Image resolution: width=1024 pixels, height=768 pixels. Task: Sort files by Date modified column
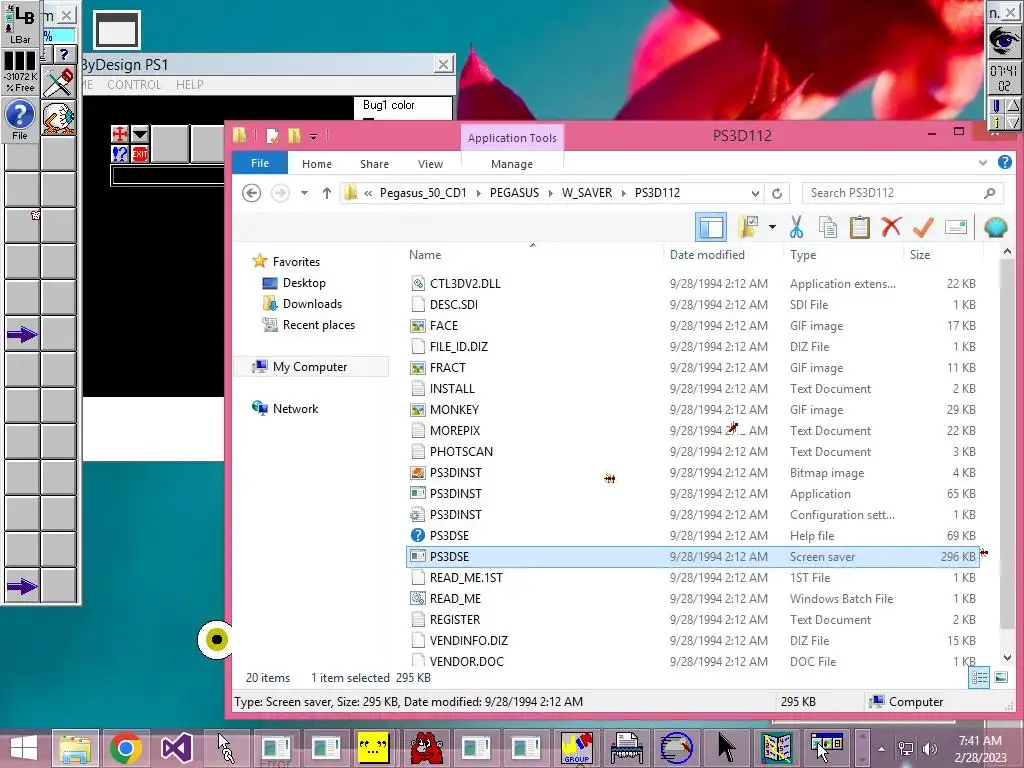707,255
